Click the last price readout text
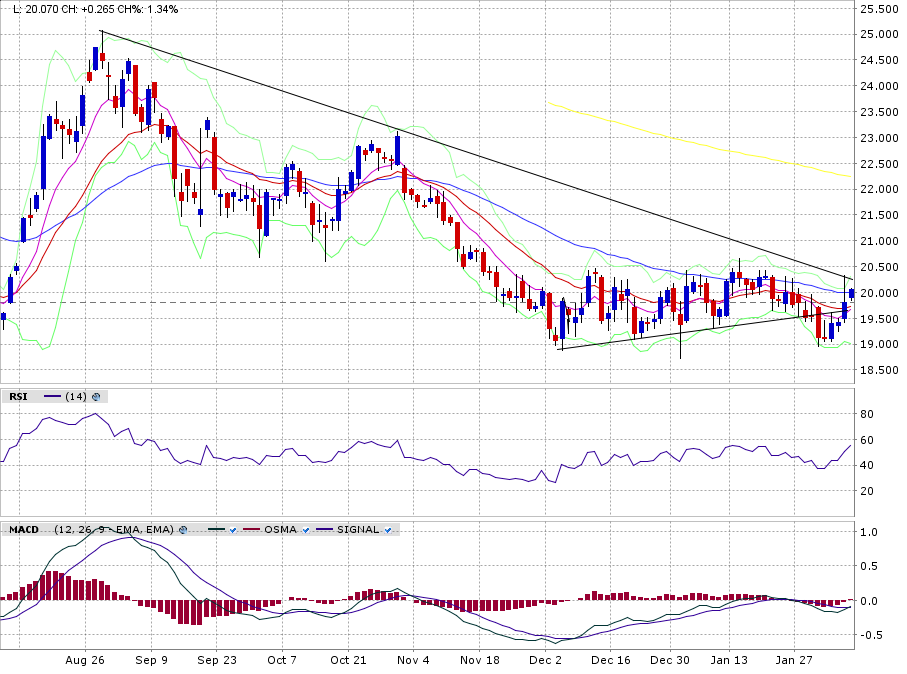Screen dimensions: 907x674 point(95,9)
